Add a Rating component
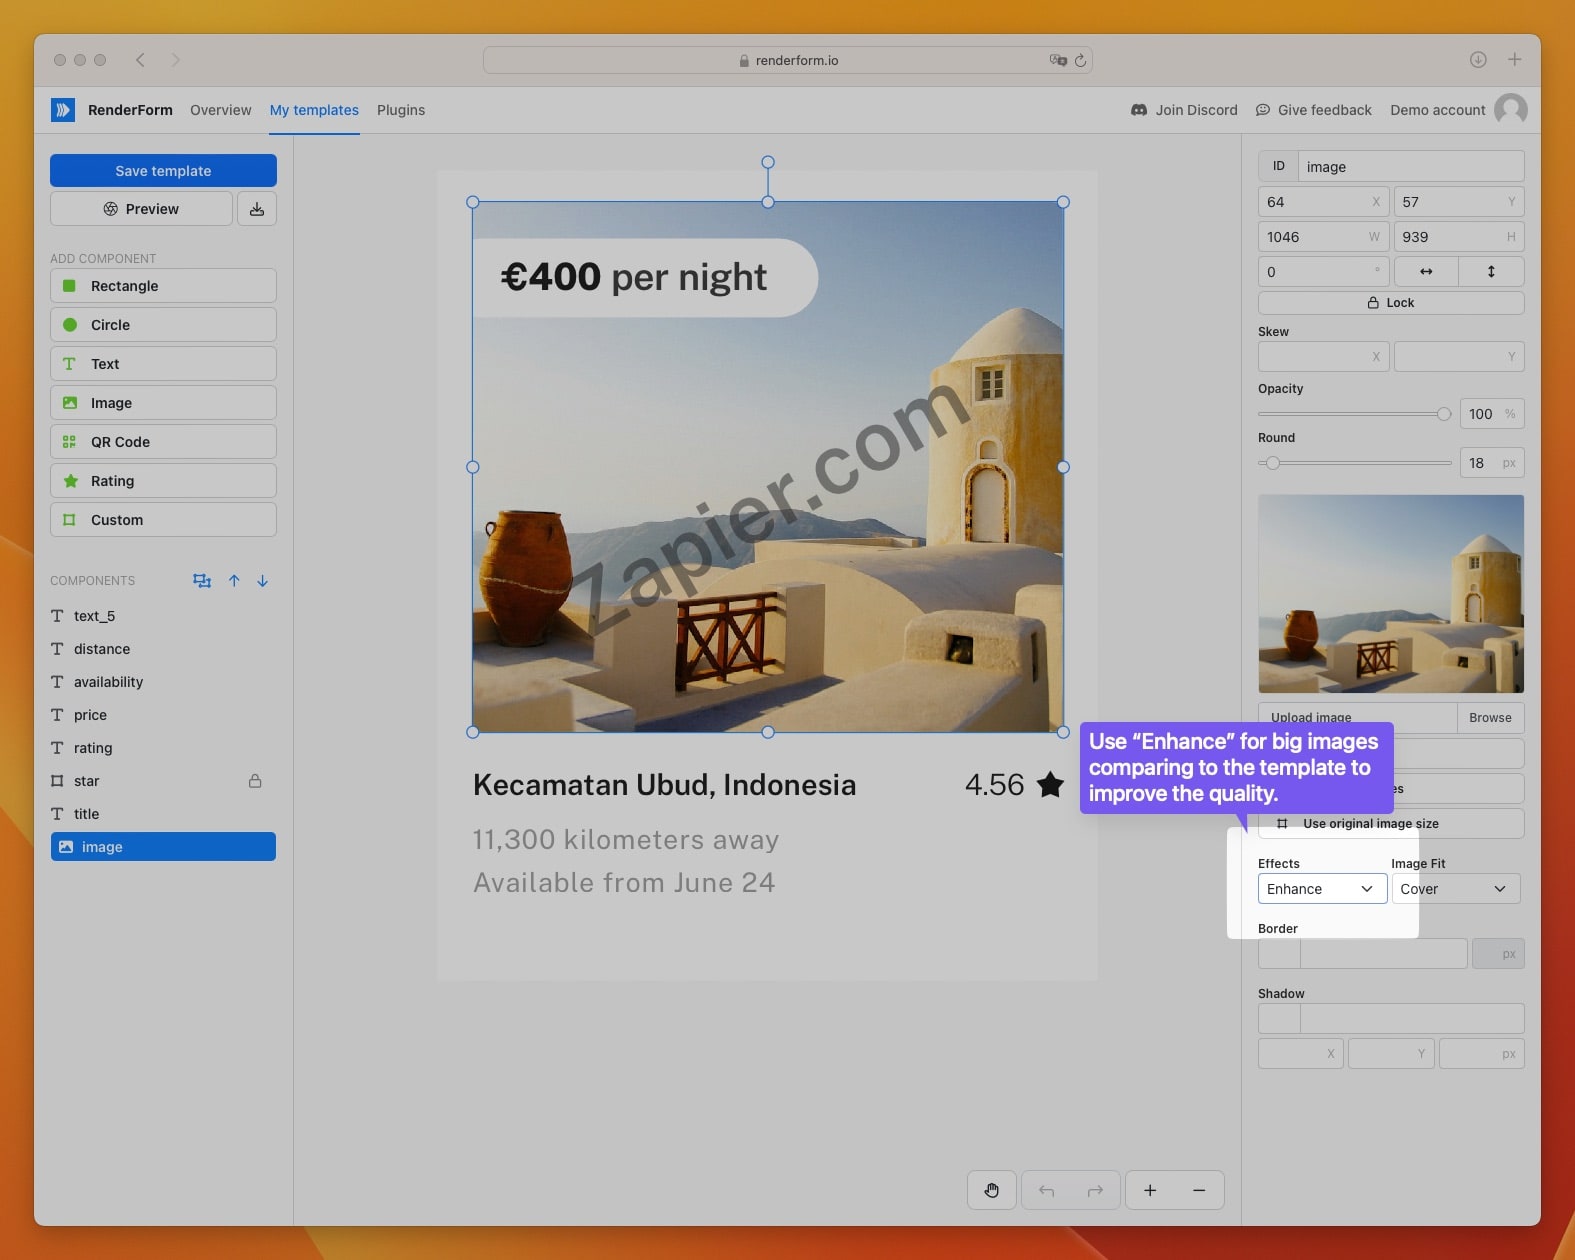Screen dimensions: 1575x1260 (163, 481)
